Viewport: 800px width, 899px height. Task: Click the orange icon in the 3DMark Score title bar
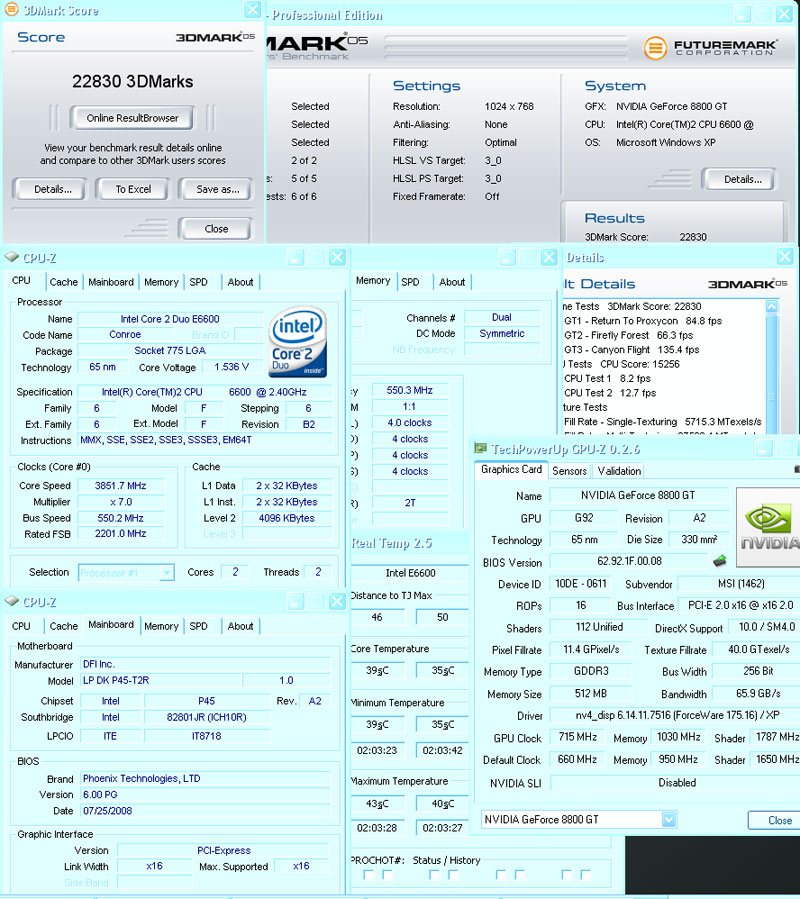coord(11,10)
